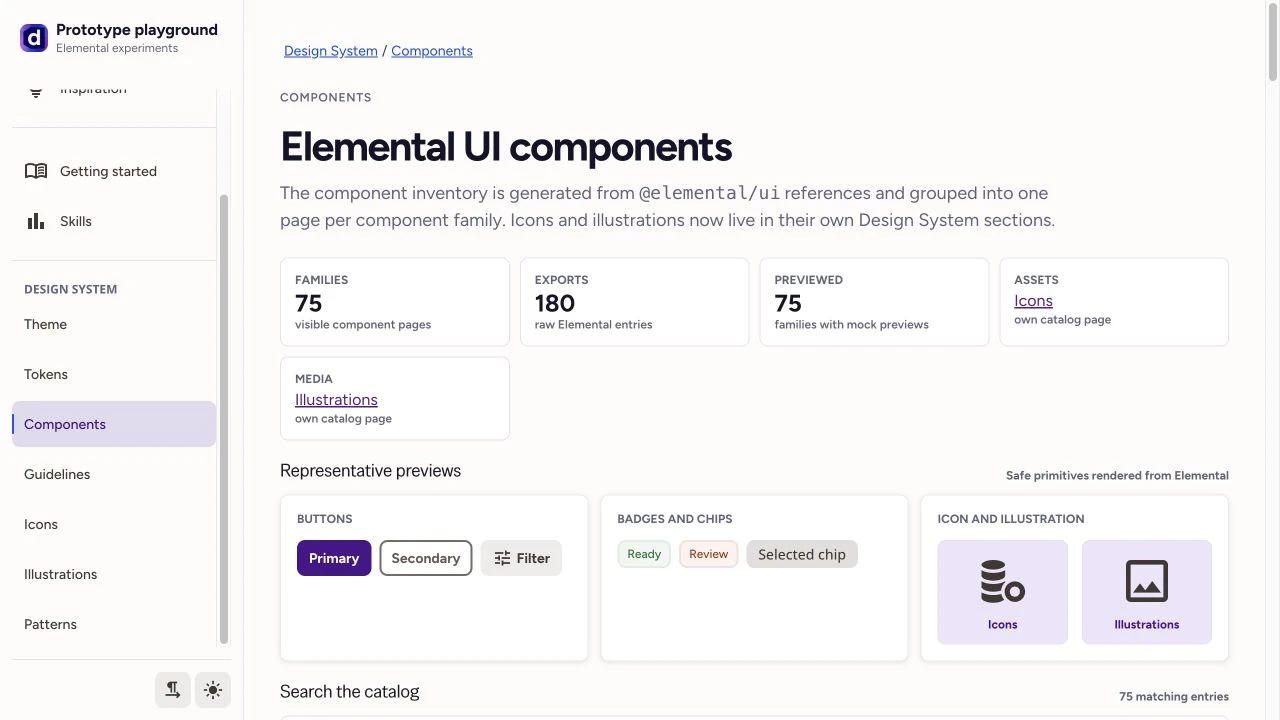Image resolution: width=1280 pixels, height=720 pixels.
Task: Click the Design System breadcrumb link
Action: 331,51
